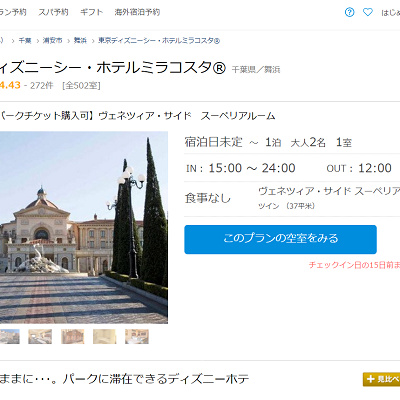400x400 pixels.
Task: Click the 宿泊日未定 stay date text
Action: [213, 142]
